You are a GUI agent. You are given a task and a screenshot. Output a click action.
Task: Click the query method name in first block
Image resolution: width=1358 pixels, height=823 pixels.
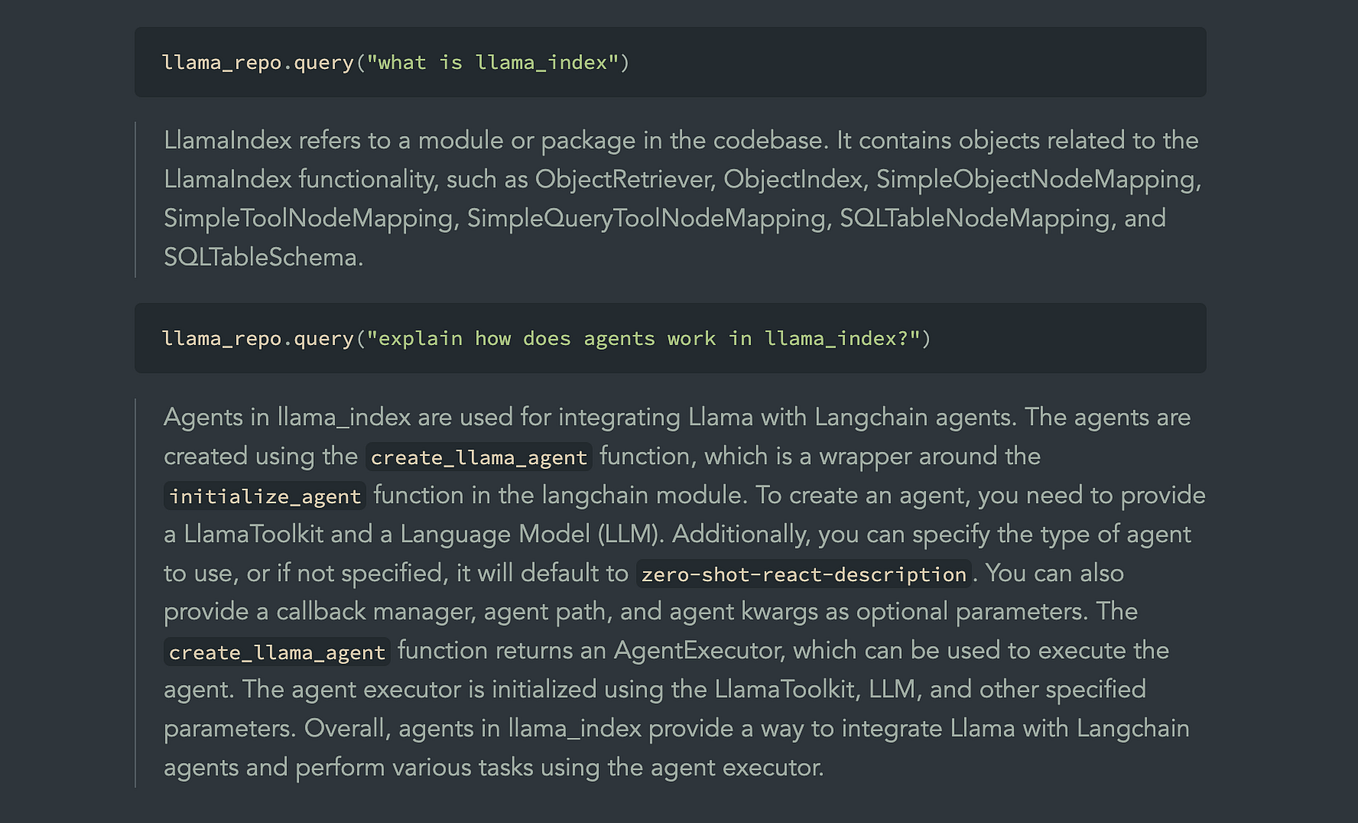323,62
